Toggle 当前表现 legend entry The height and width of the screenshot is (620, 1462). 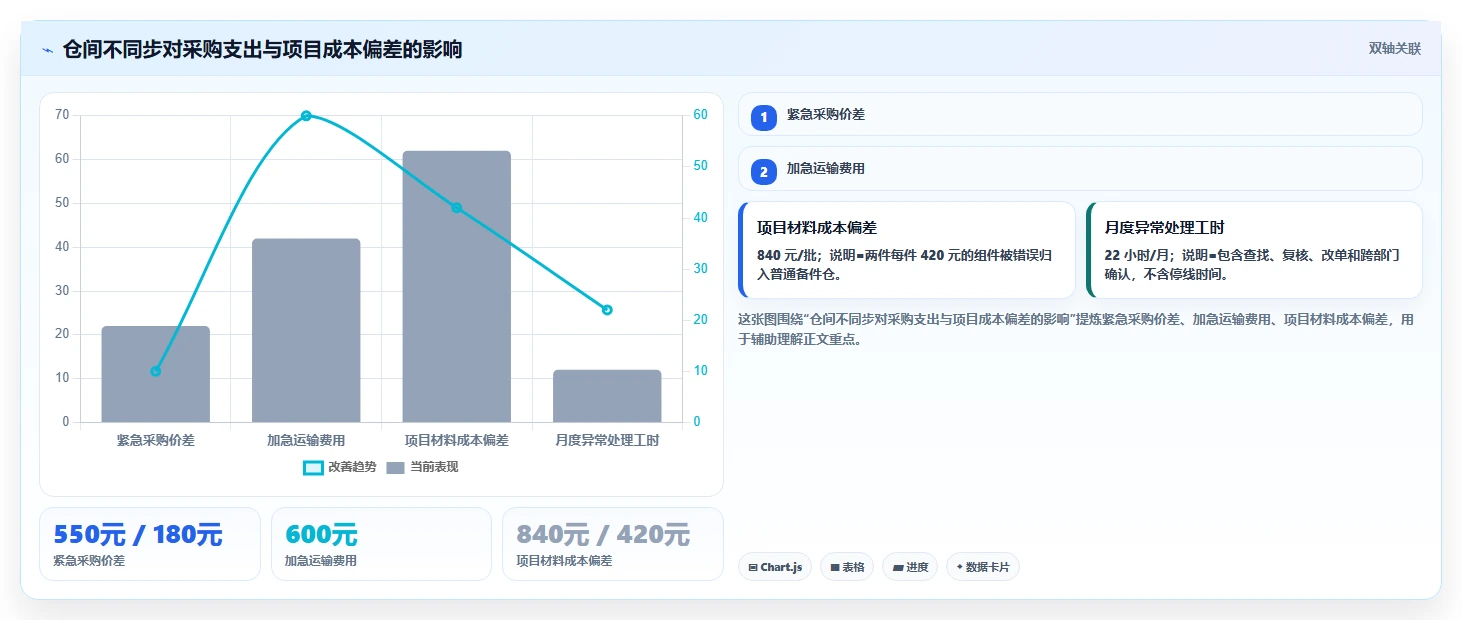(422, 467)
